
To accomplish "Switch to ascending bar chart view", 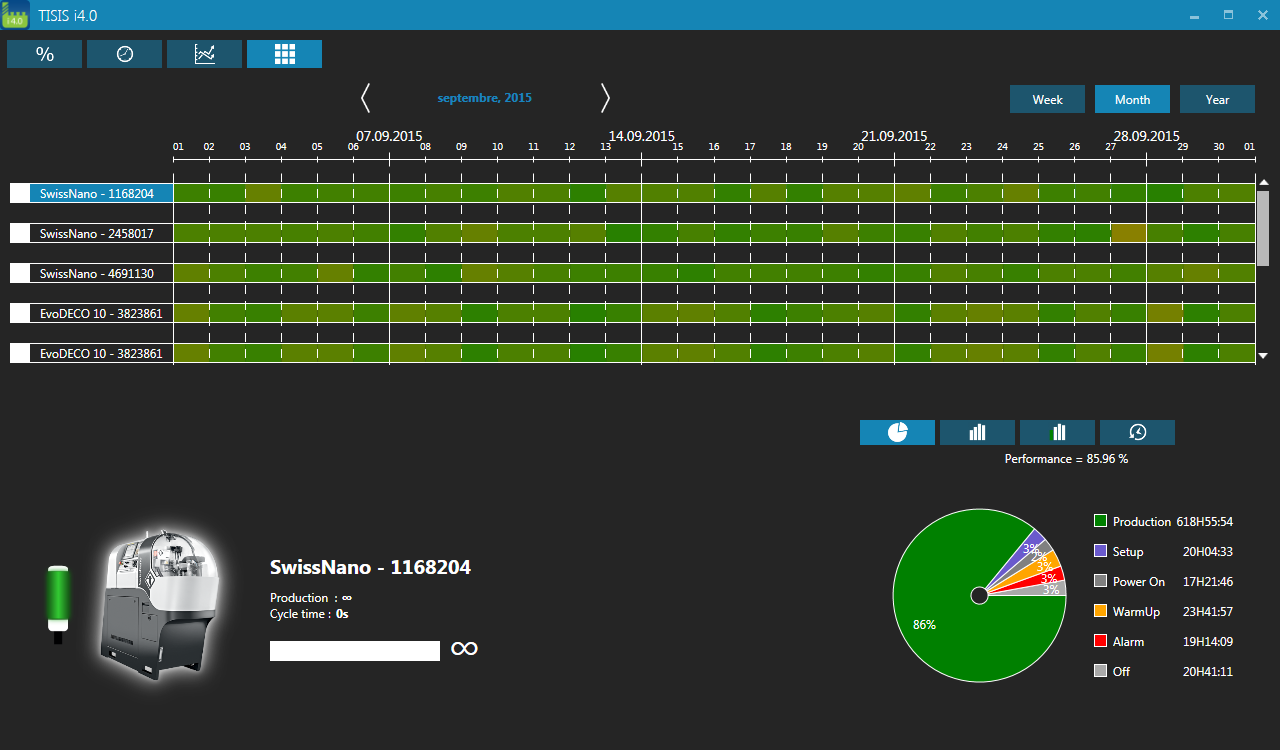I will [x=977, y=432].
